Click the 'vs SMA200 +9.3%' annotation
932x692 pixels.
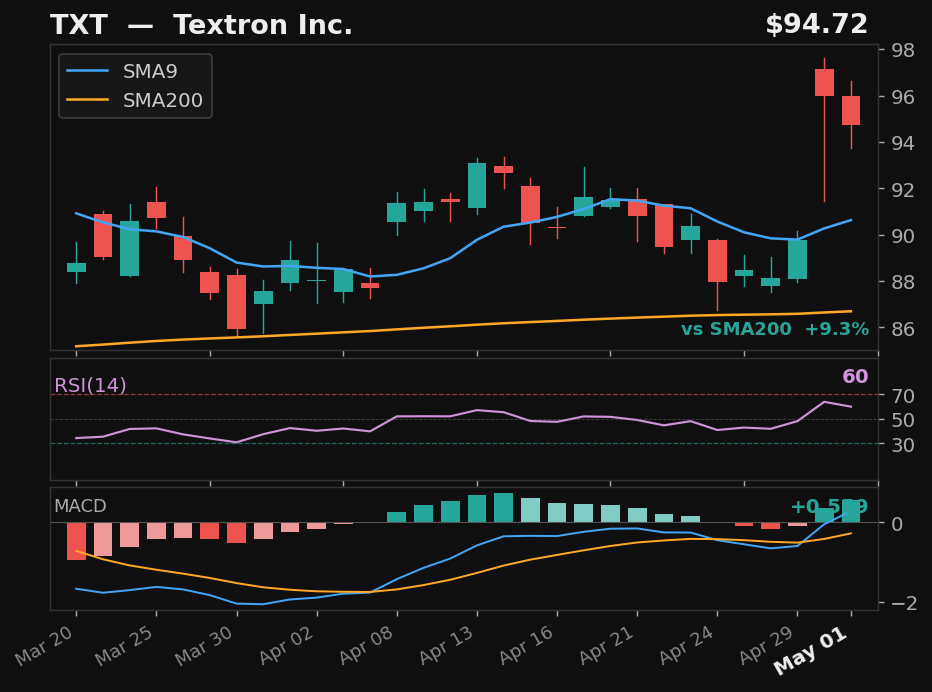point(774,329)
